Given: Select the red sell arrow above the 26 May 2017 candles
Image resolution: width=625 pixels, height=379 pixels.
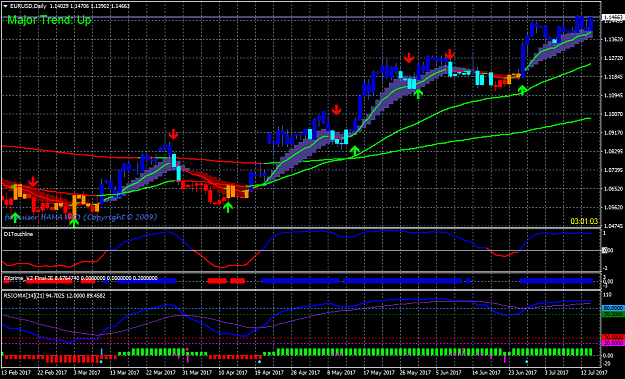Looking at the screenshot, I should point(409,58).
